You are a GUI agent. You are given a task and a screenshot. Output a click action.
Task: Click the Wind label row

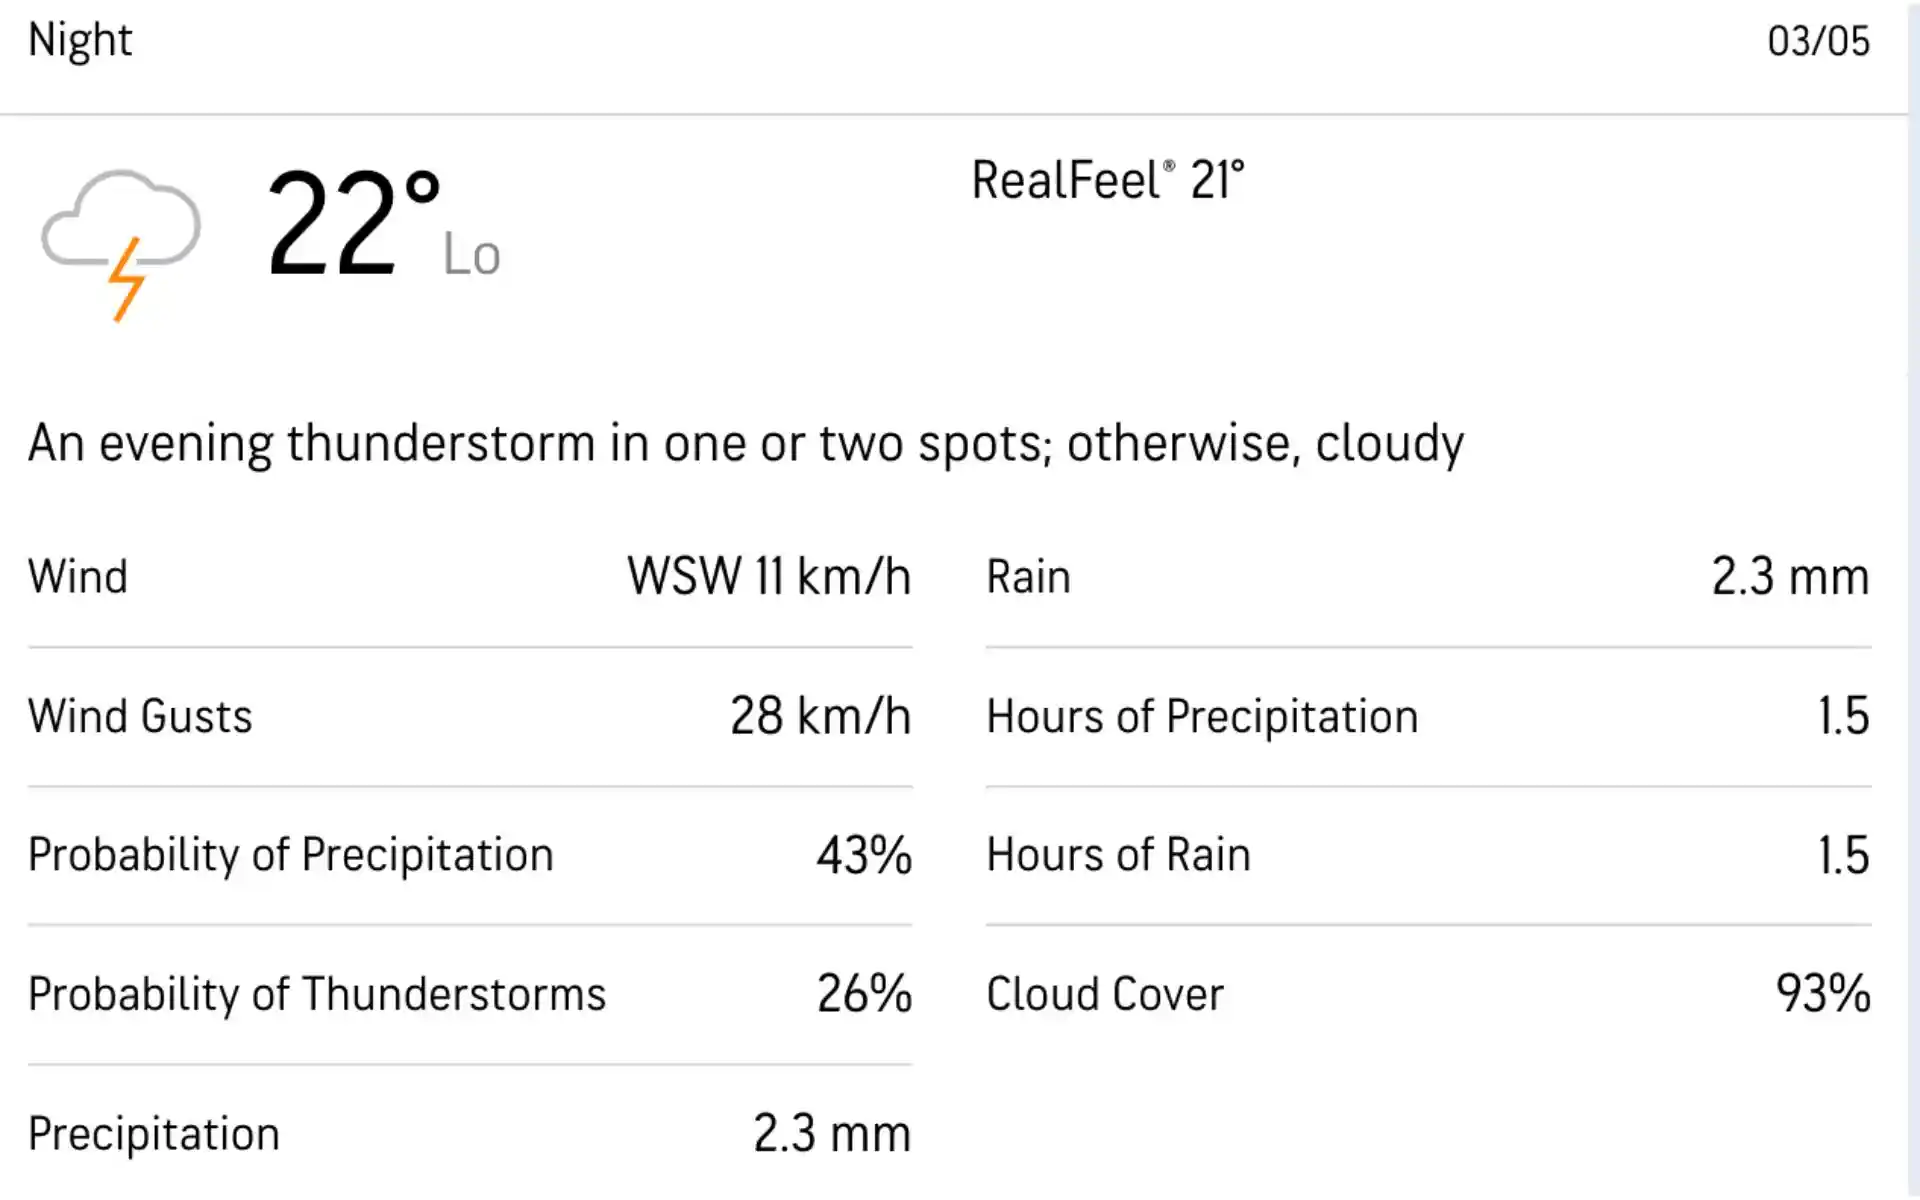point(470,577)
